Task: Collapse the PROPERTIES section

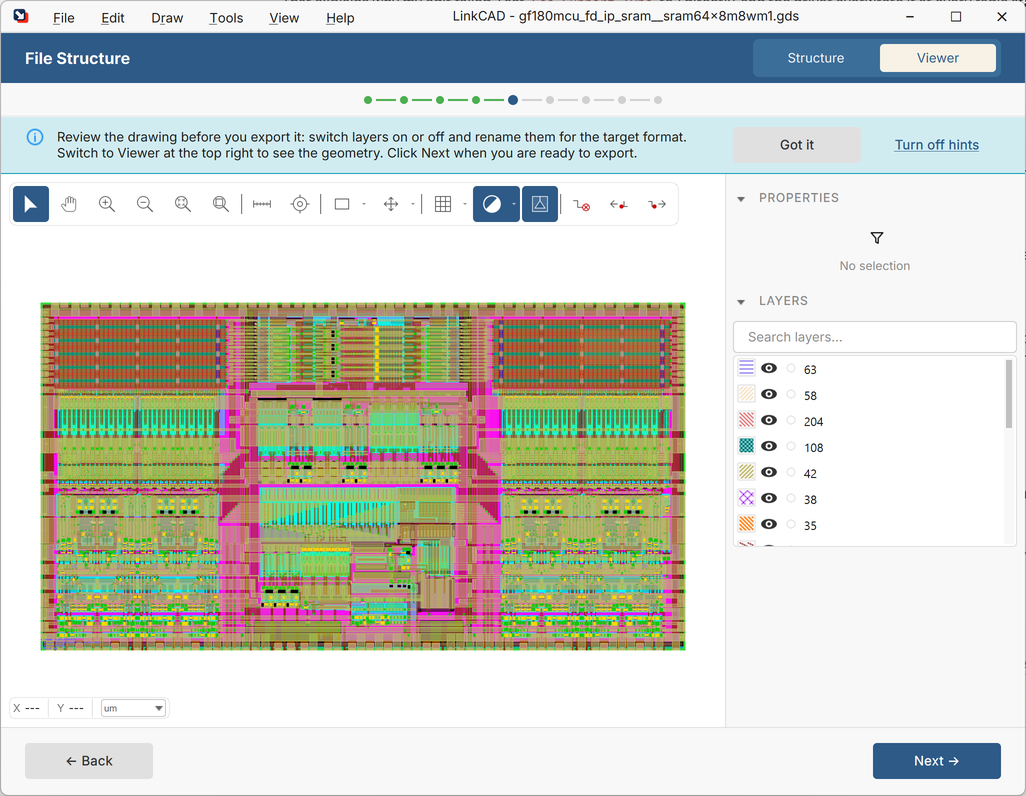Action: (741, 198)
